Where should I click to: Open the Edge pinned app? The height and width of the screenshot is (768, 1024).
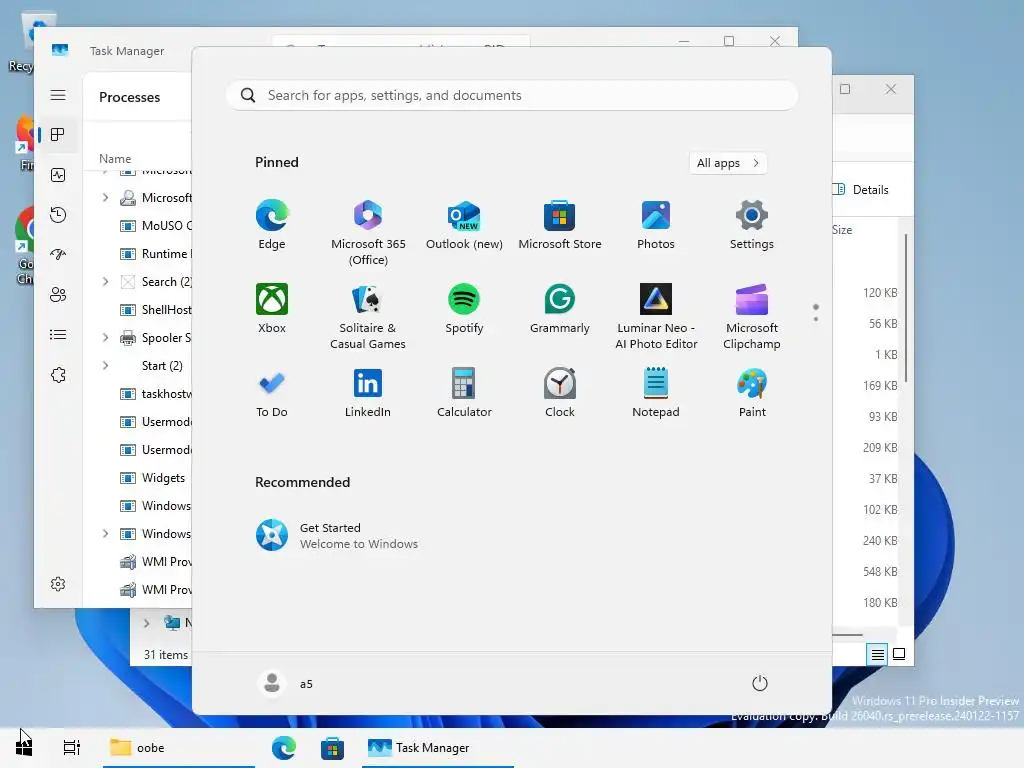point(272,225)
